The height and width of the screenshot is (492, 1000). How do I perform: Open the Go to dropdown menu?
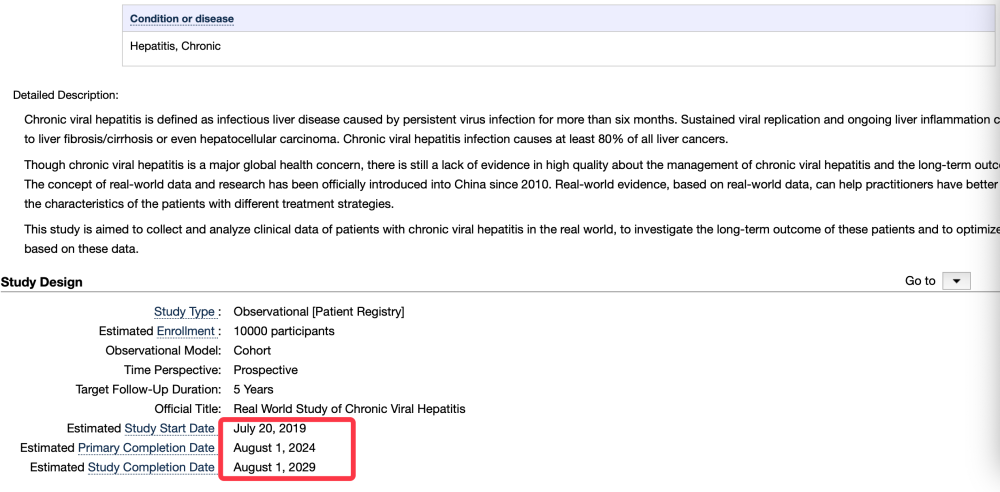pos(957,281)
